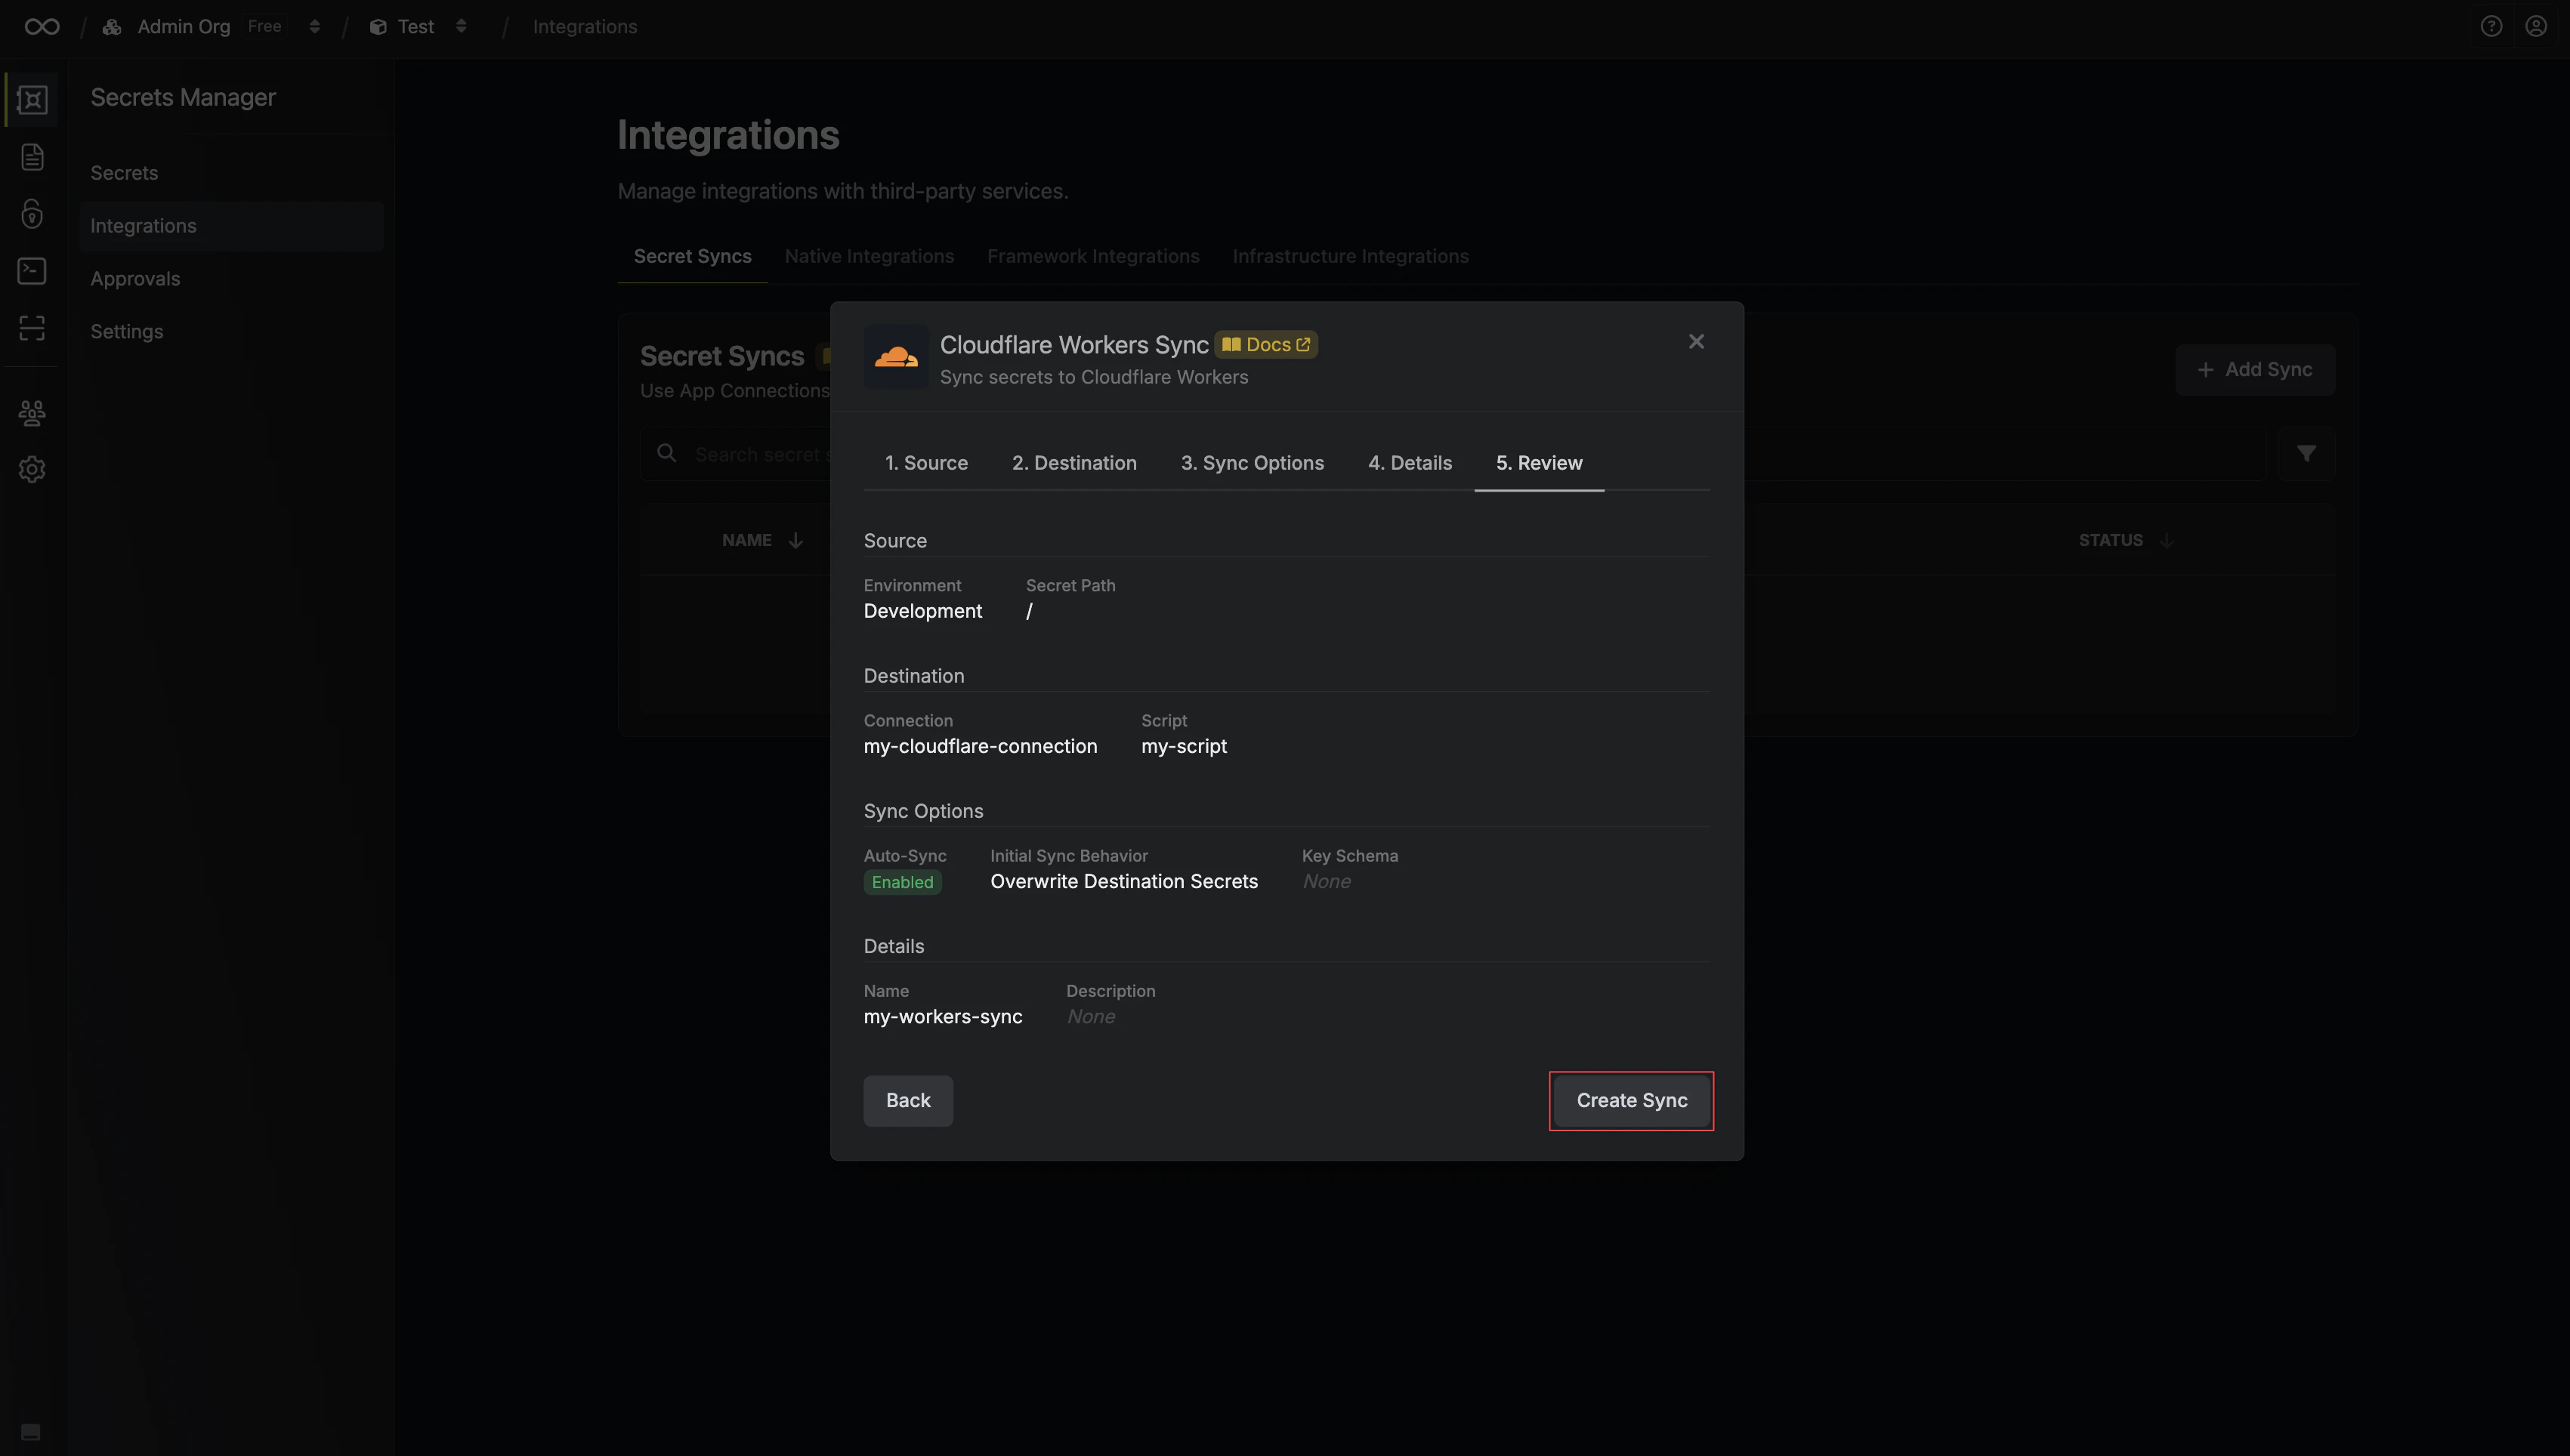
Task: Click the my-workers-sync name value
Action: (x=943, y=1017)
